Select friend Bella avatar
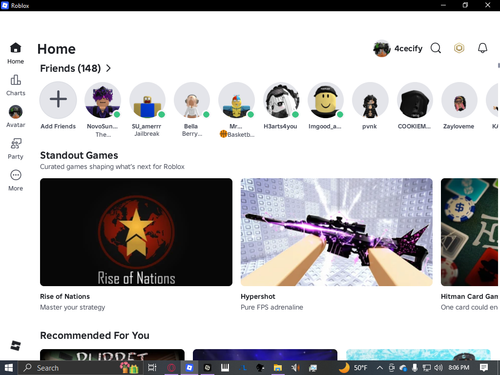 point(192,100)
